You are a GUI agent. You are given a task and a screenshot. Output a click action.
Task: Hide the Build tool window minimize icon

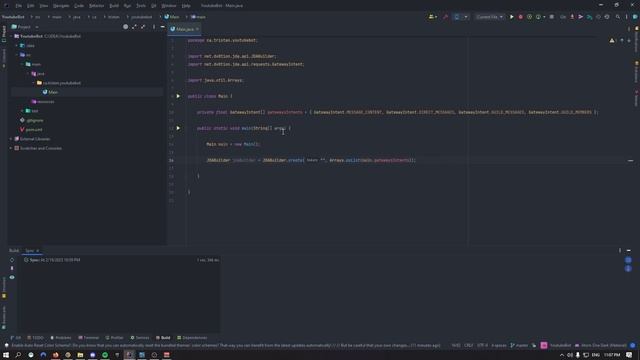[629, 250]
